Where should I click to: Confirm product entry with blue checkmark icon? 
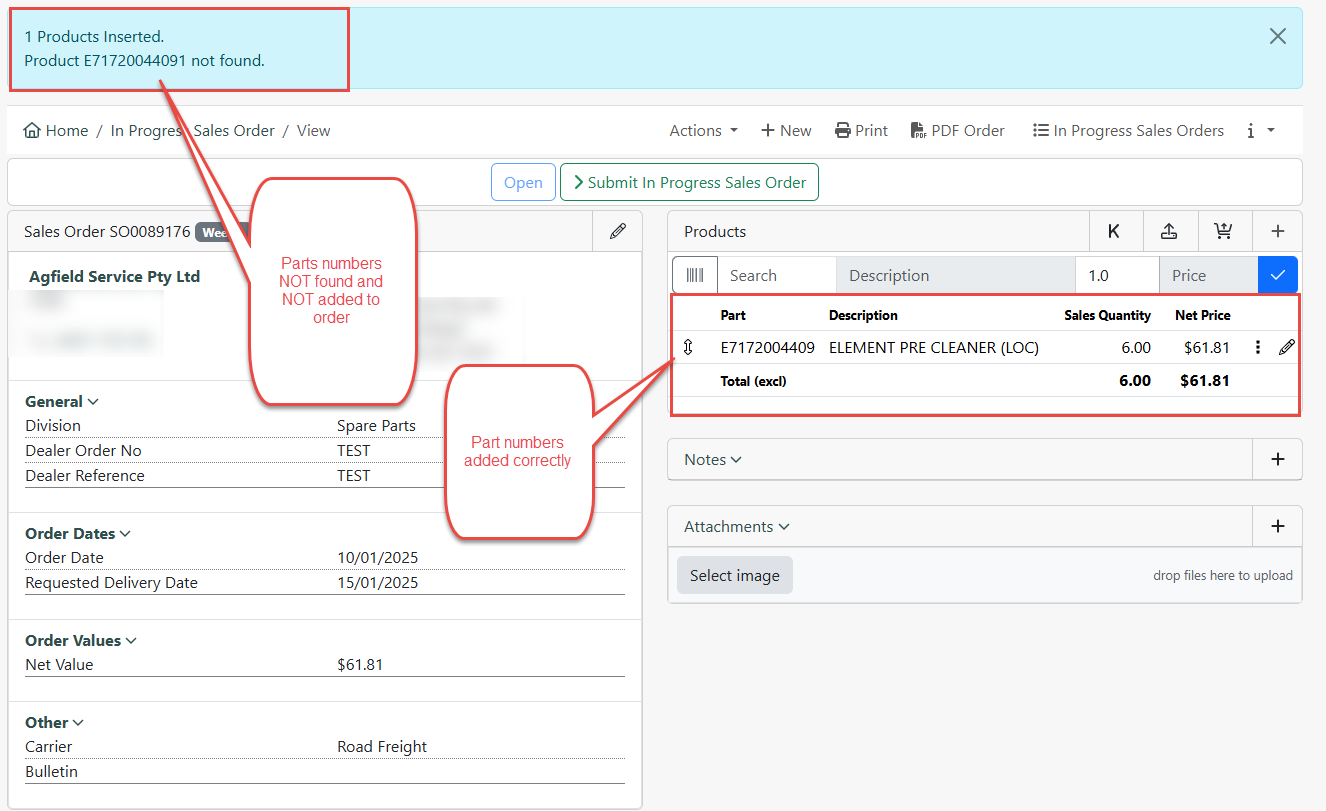pos(1278,274)
